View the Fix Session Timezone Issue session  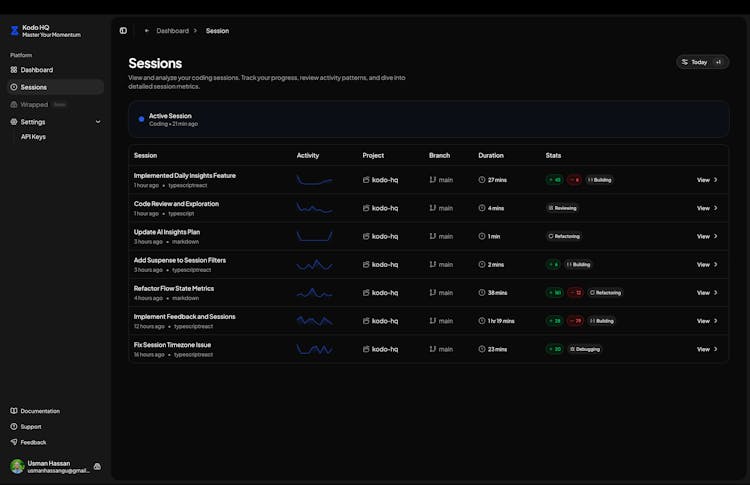click(707, 349)
